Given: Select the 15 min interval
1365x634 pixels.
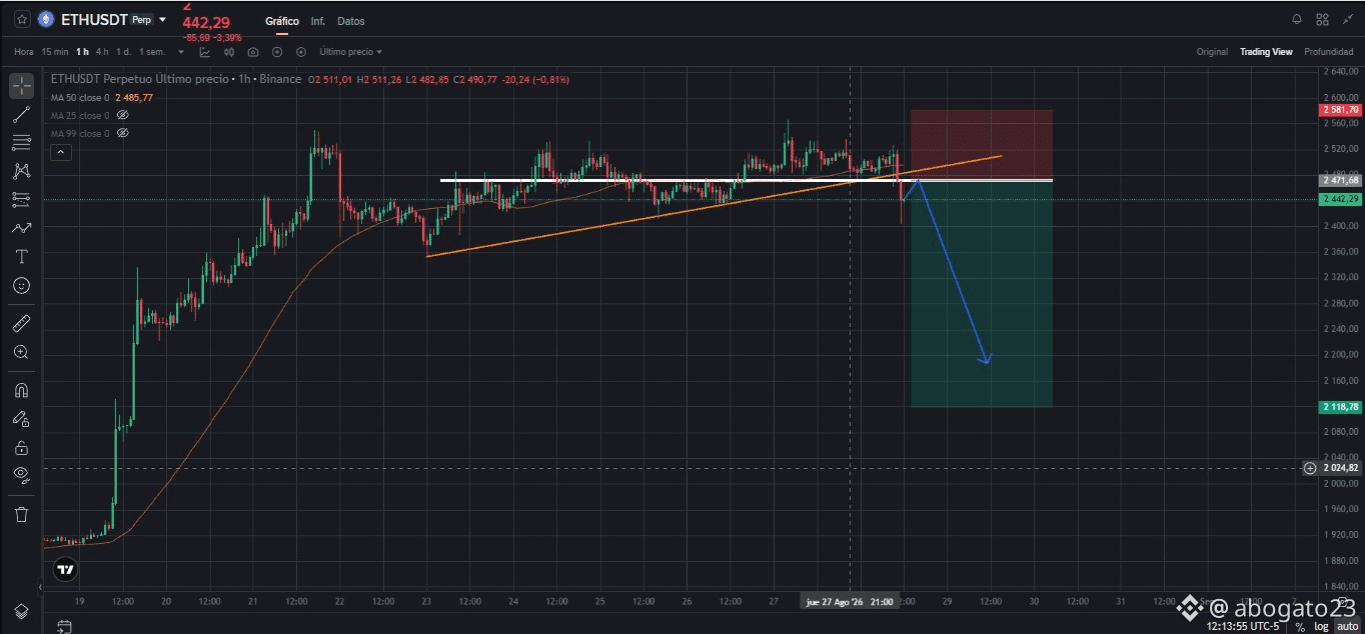Looking at the screenshot, I should (x=55, y=52).
